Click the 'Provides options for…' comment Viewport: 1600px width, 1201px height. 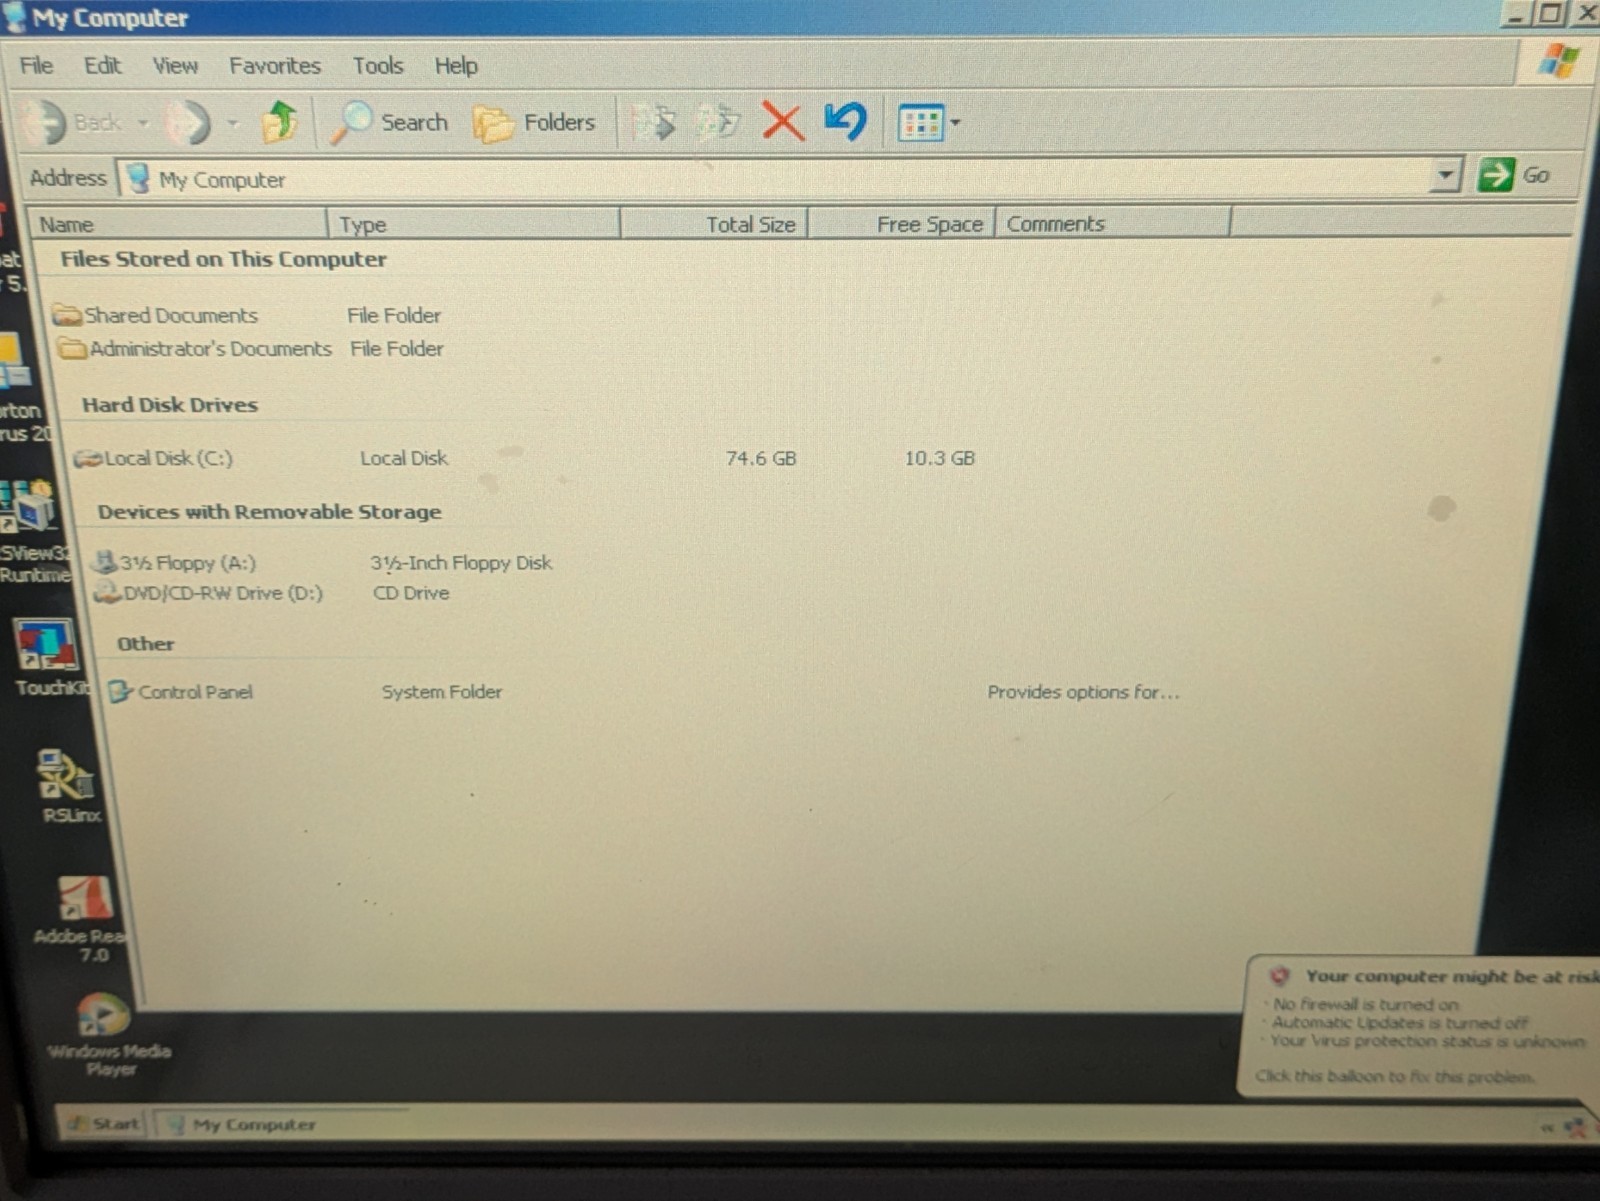point(1083,692)
